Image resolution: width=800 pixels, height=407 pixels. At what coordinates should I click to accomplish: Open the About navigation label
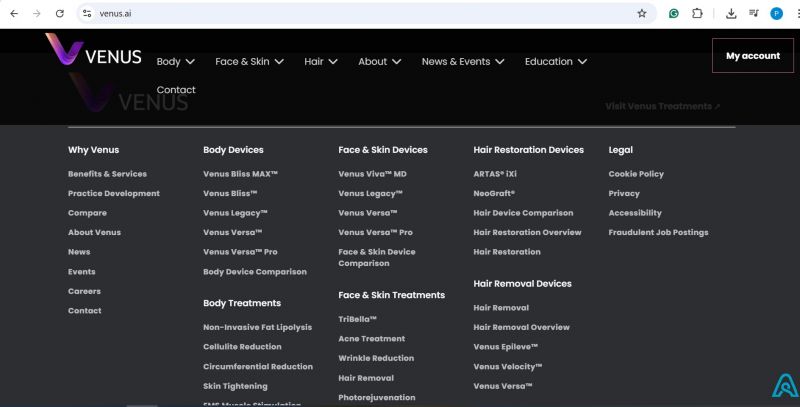pyautogui.click(x=372, y=62)
